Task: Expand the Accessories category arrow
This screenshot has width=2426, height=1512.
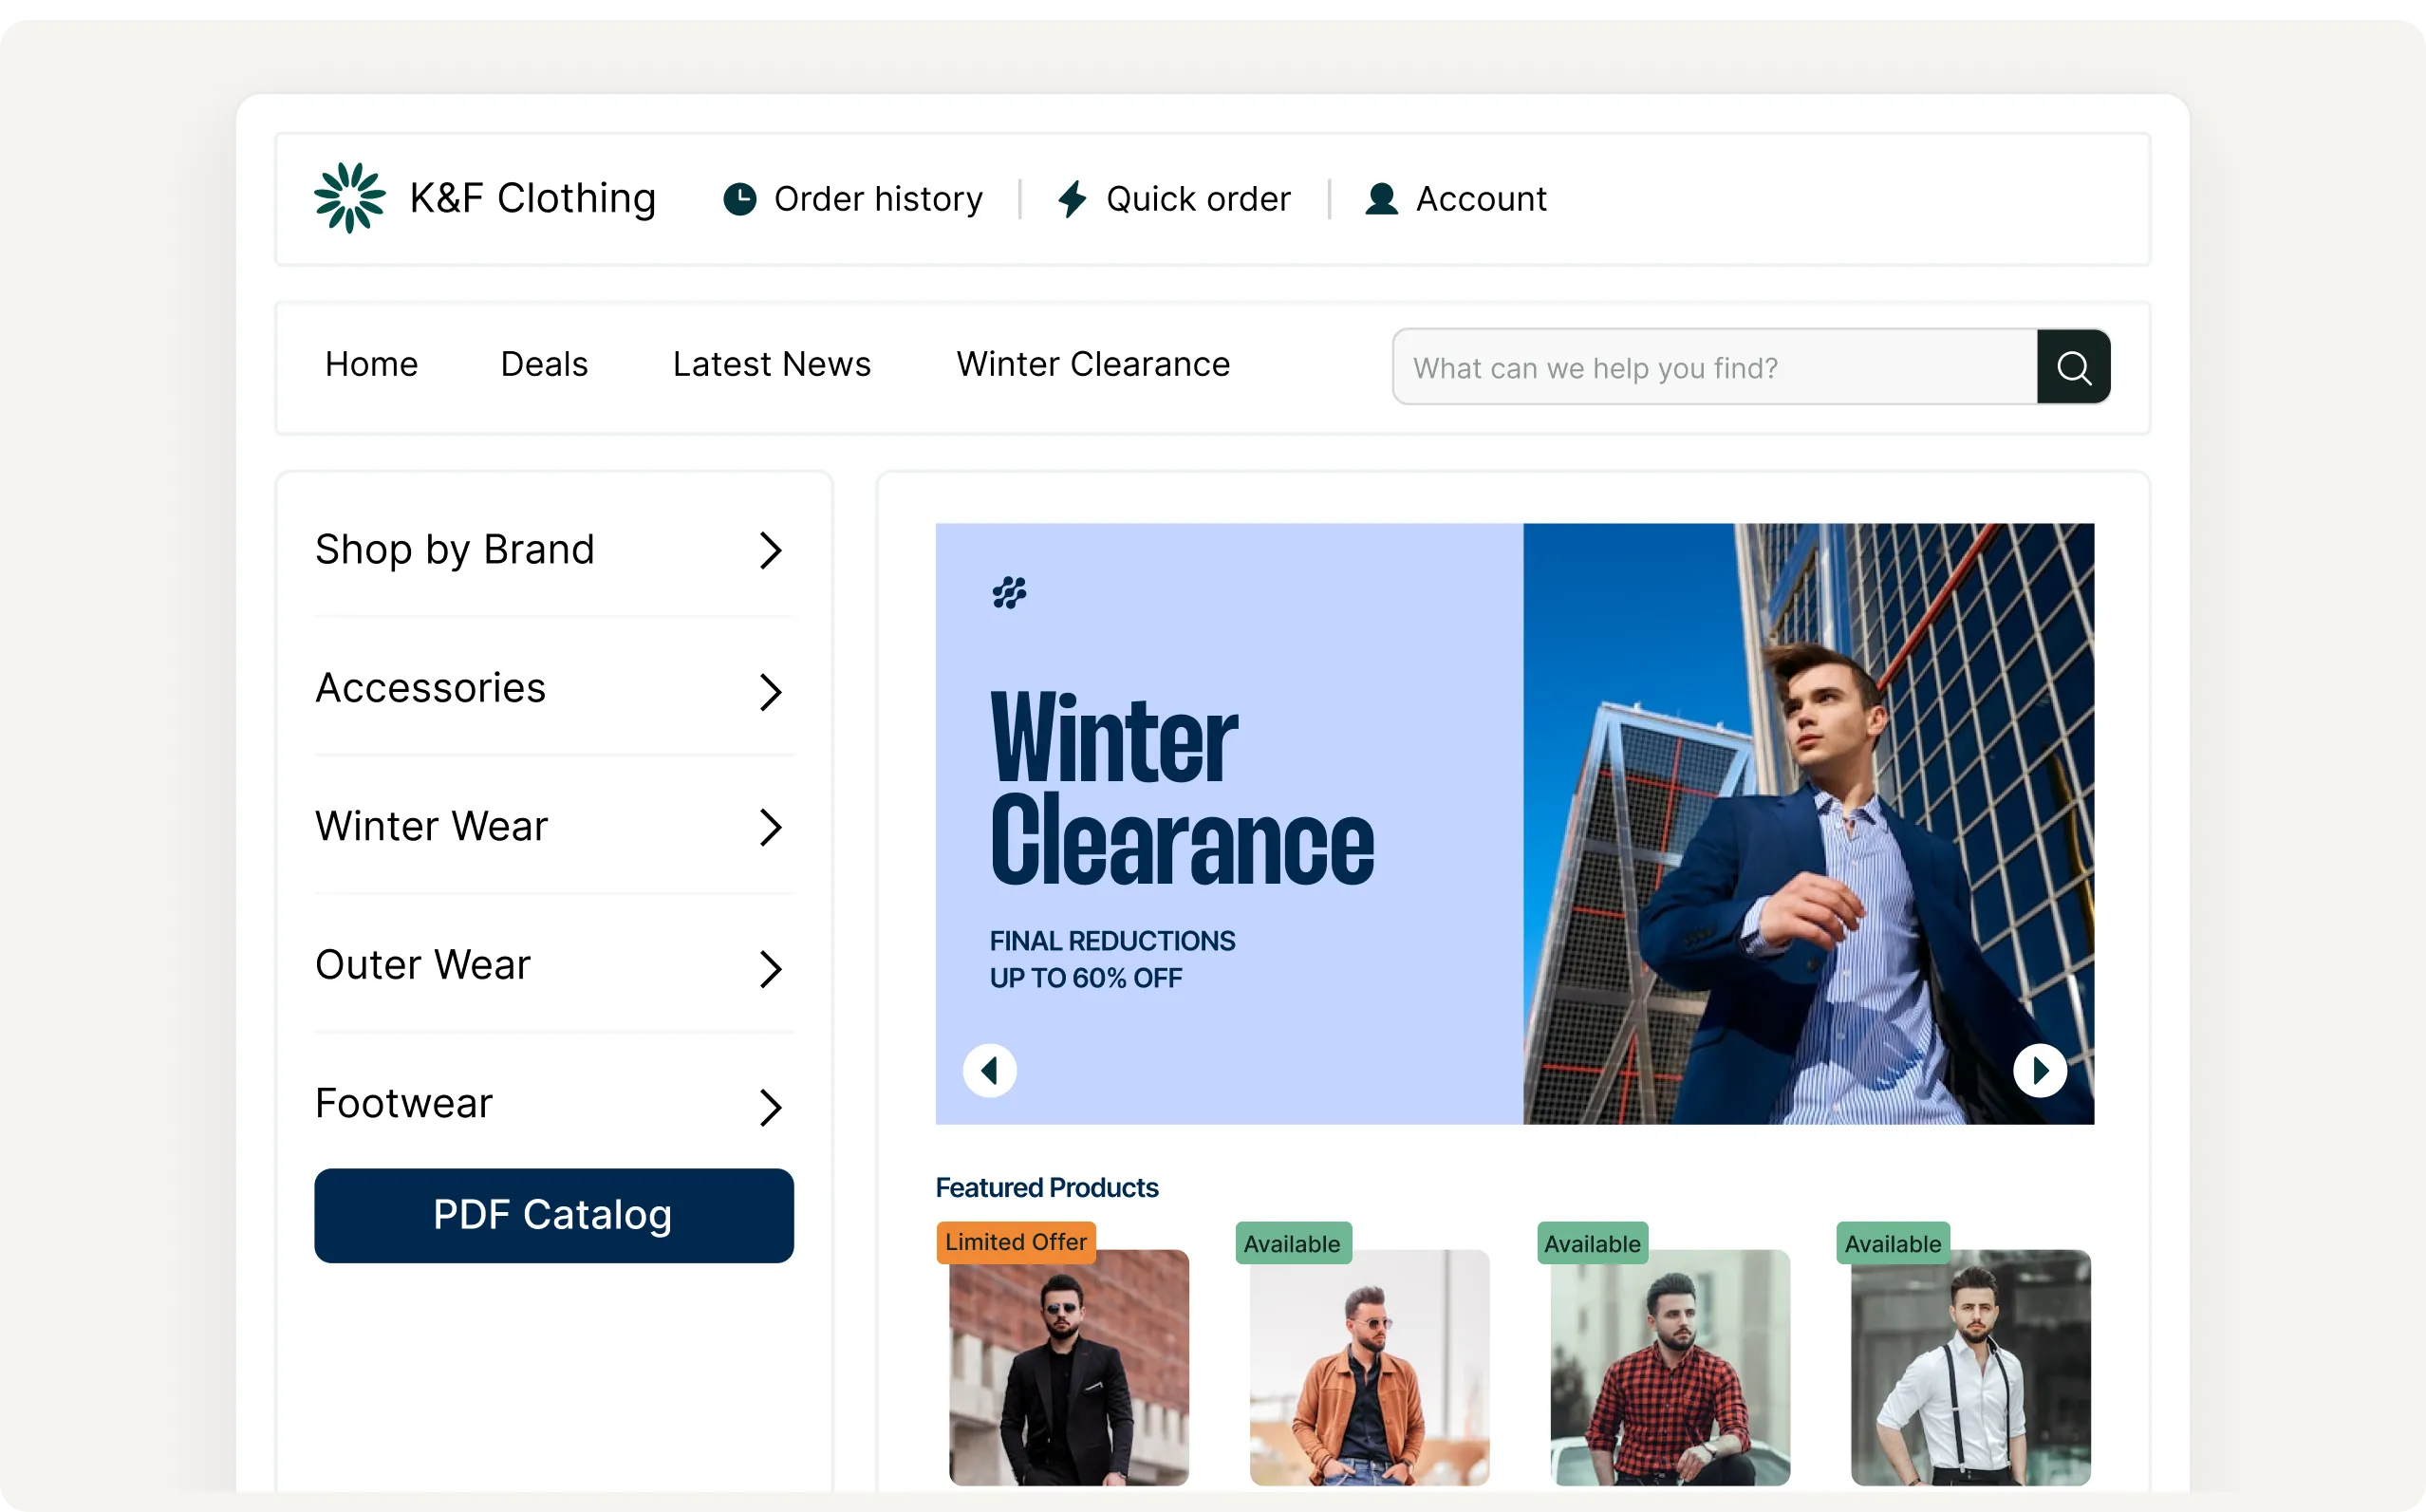Action: click(x=769, y=692)
